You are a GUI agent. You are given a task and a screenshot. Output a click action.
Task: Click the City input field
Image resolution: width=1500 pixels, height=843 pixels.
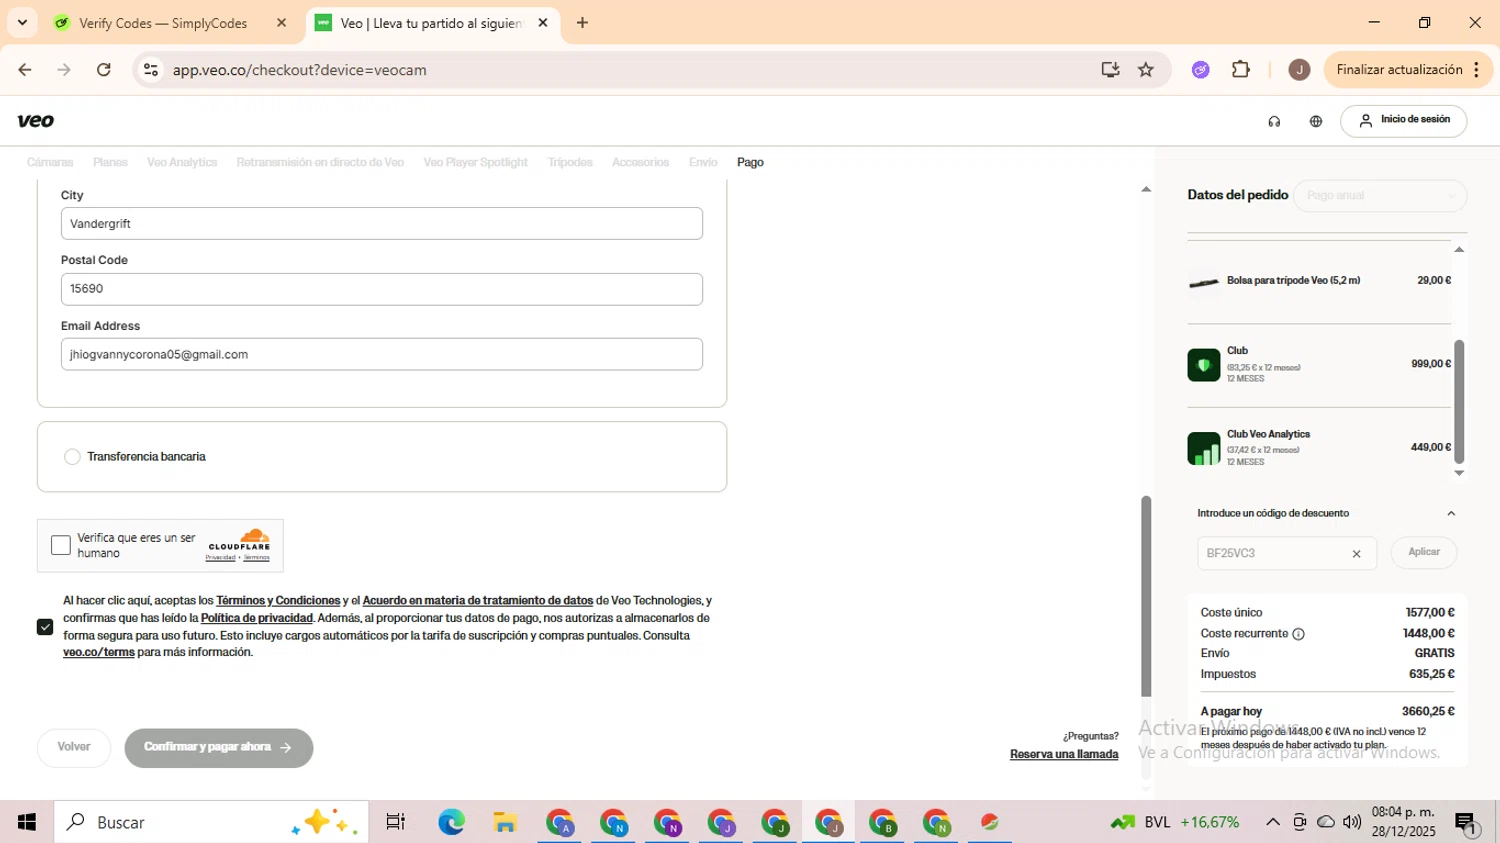pyautogui.click(x=382, y=224)
